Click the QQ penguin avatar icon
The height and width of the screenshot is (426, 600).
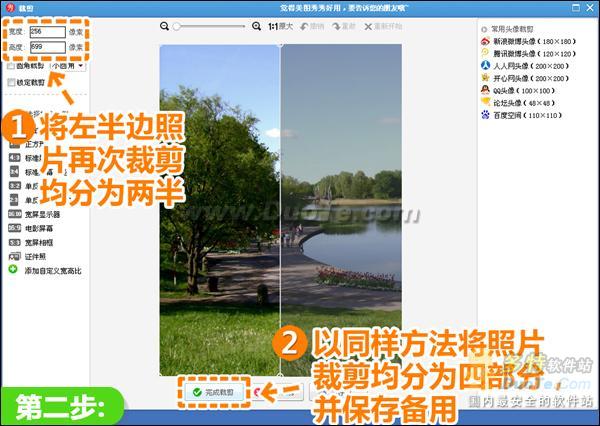486,90
